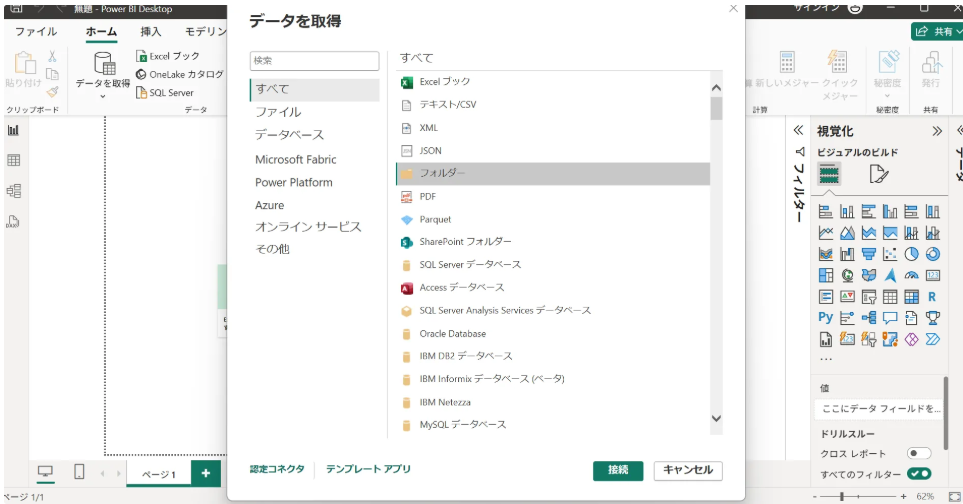This screenshot has height=504, width=963.
Task: Switch to mobile layout icon at bottom
Action: point(79,472)
